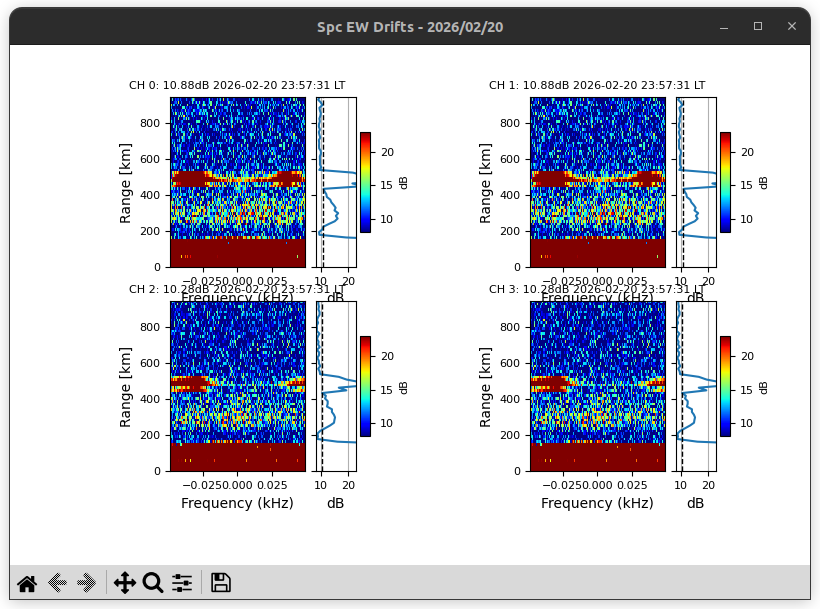Click the CH 0 dB colorbar
Image resolution: width=820 pixels, height=609 pixels.
point(365,182)
